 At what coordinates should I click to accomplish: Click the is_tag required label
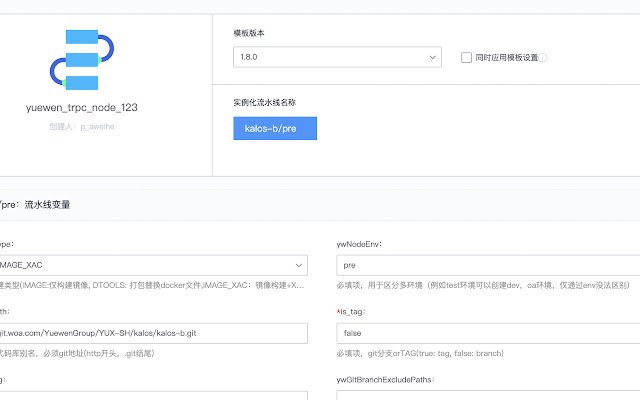click(351, 312)
